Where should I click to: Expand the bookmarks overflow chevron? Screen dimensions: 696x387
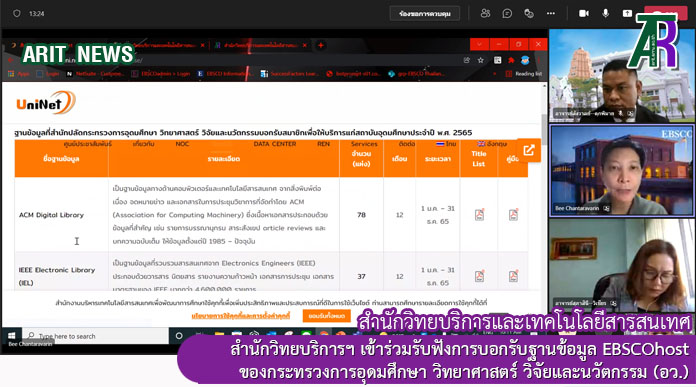click(495, 74)
